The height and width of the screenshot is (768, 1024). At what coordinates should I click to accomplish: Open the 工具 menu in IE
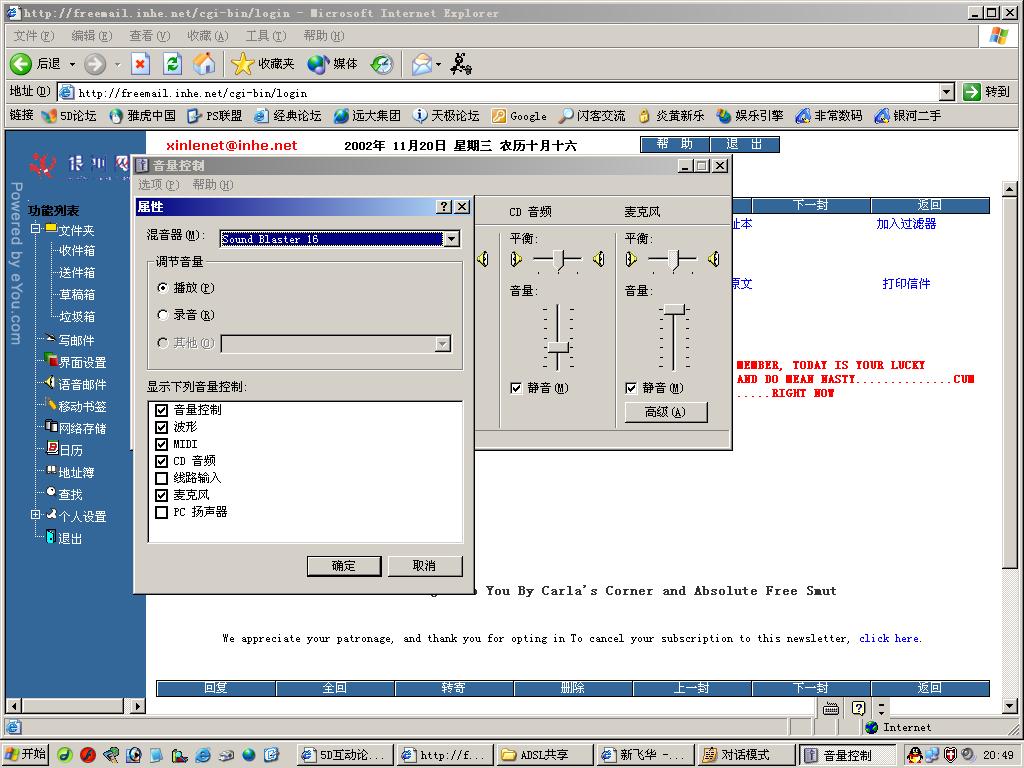[x=265, y=36]
